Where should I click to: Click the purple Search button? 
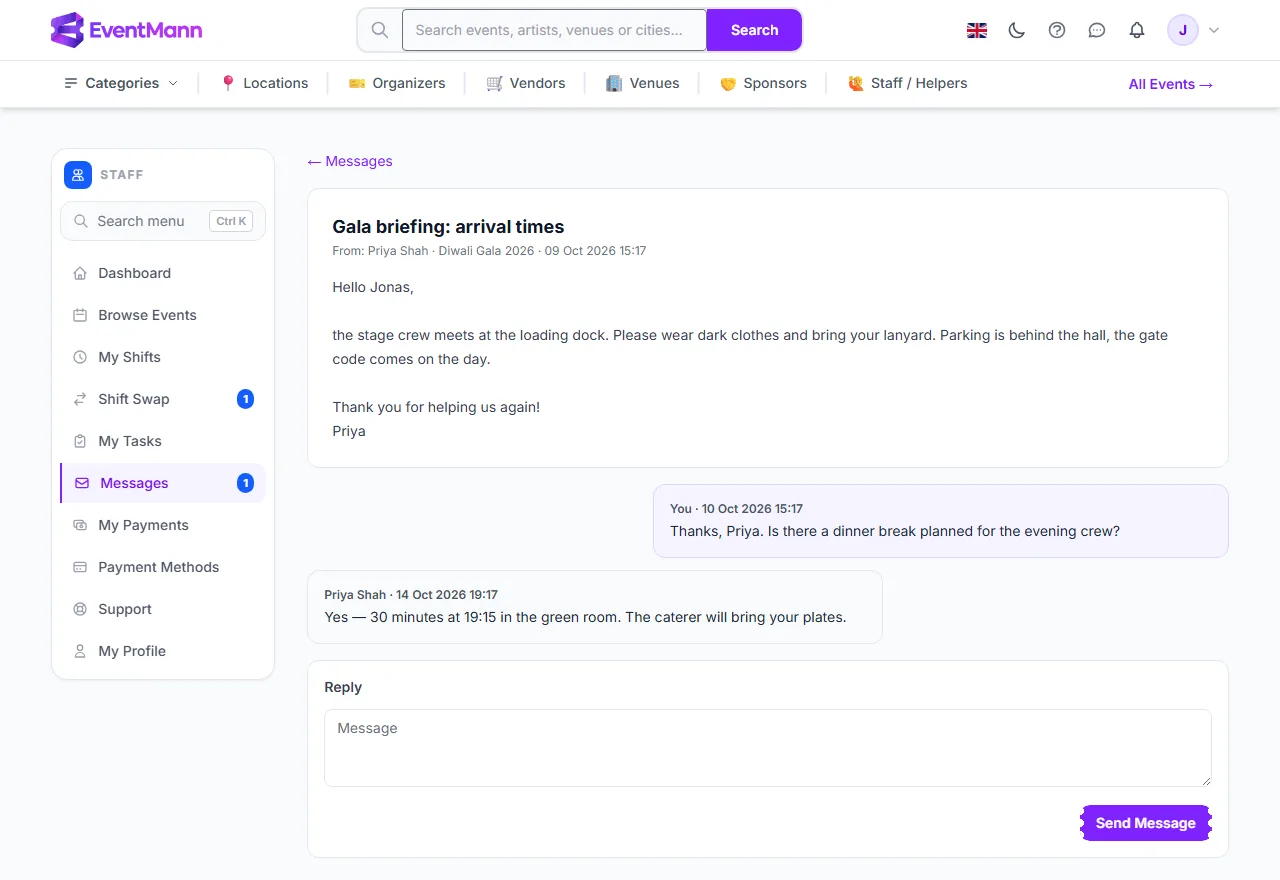click(754, 30)
